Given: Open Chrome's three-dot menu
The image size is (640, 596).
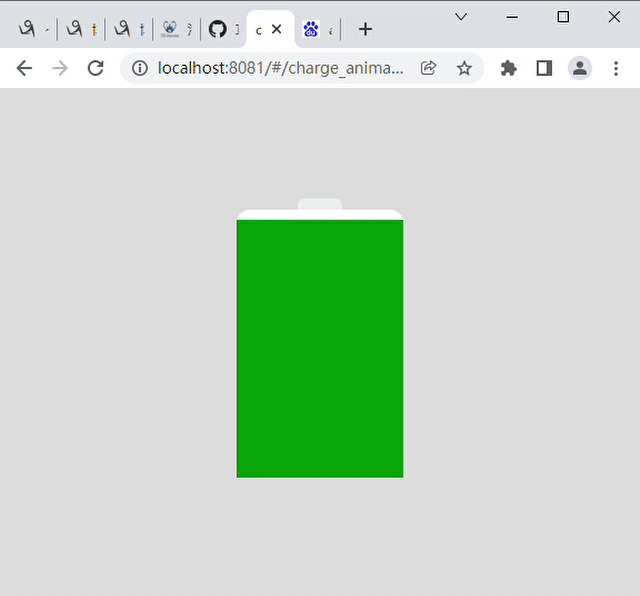Looking at the screenshot, I should tap(616, 68).
